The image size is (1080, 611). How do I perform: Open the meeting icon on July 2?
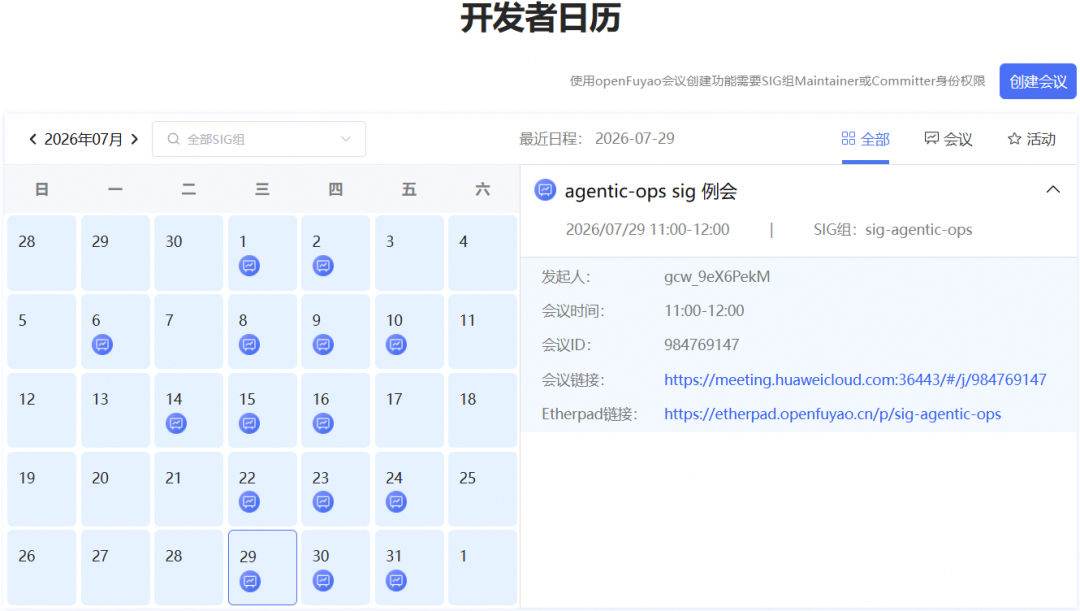323,266
